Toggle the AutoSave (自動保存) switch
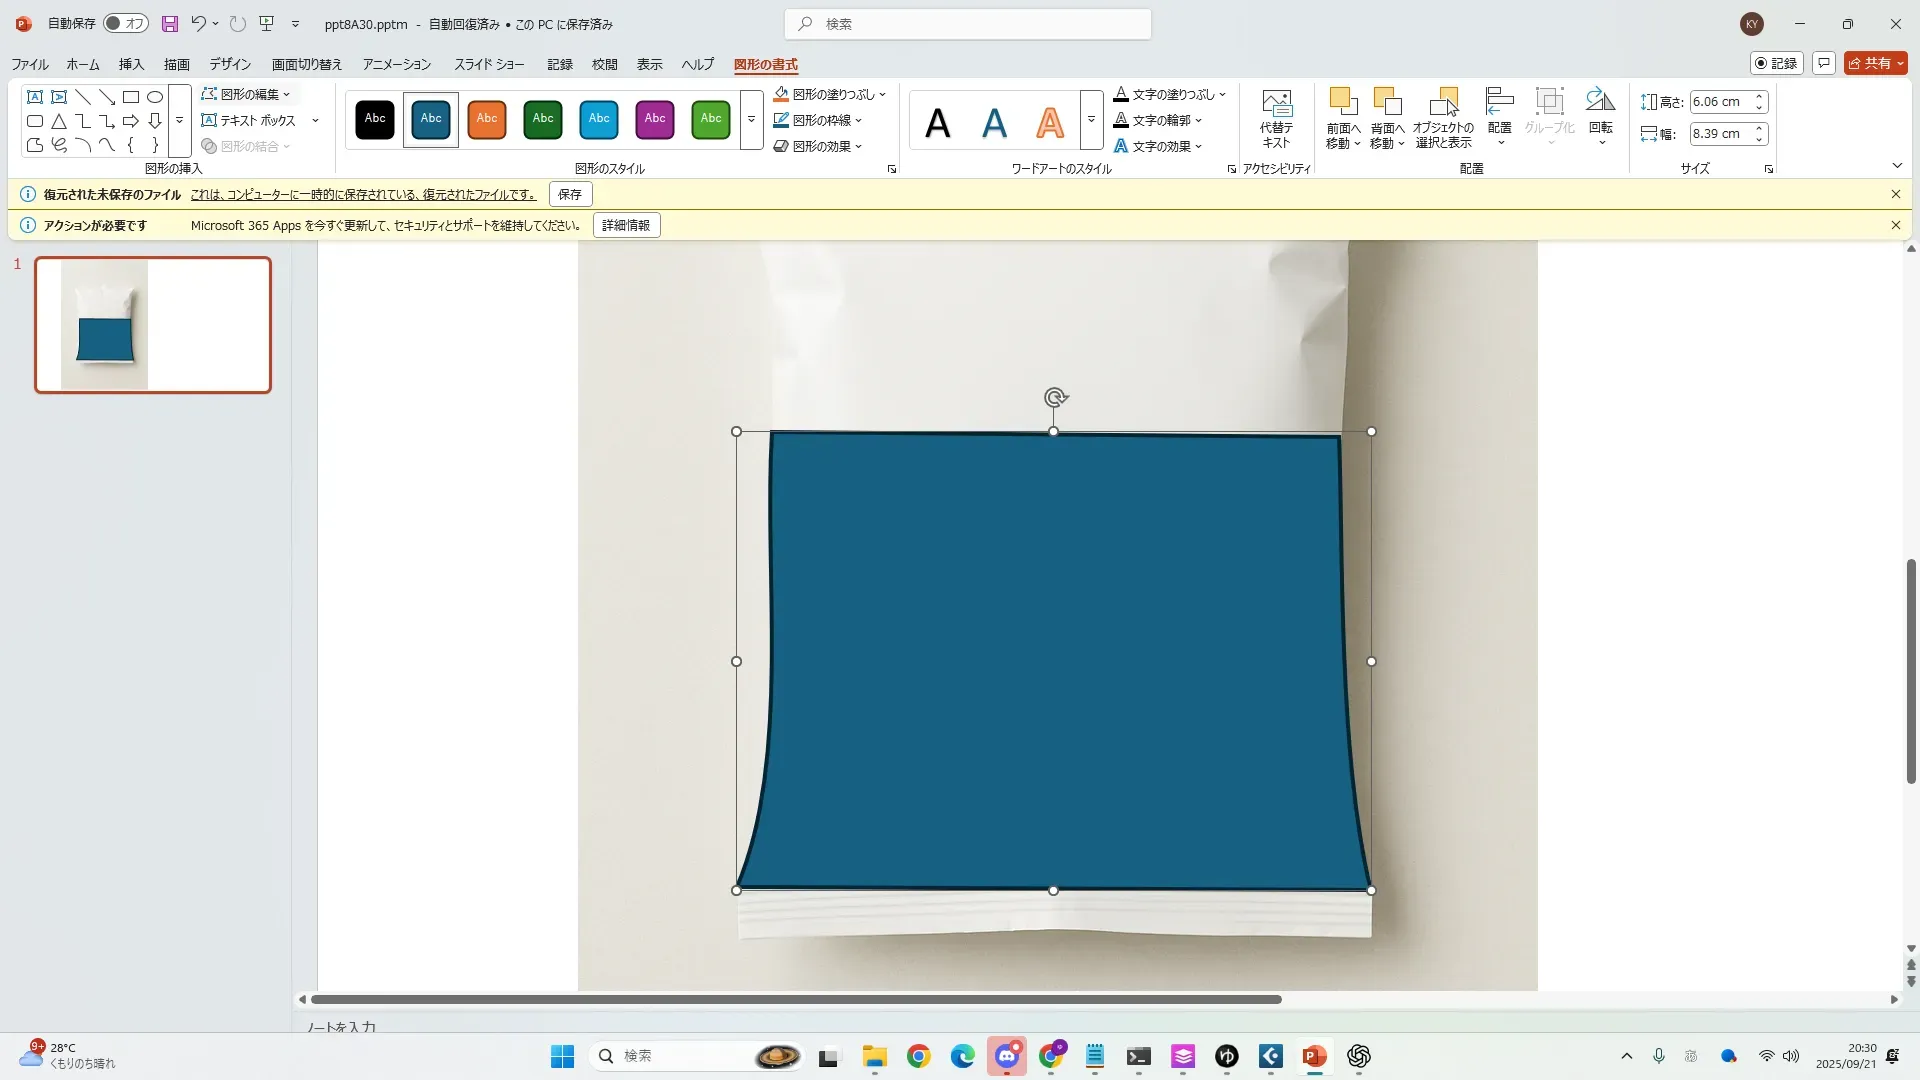This screenshot has height=1080, width=1920. coord(126,24)
